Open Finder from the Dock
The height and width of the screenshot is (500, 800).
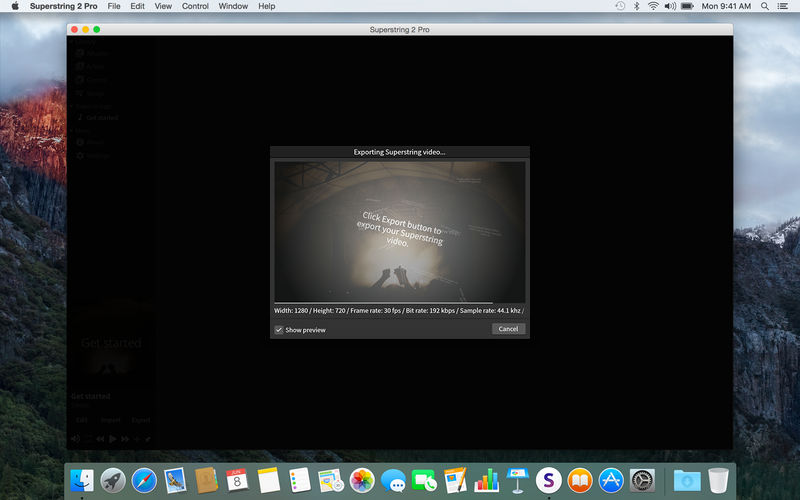82,480
